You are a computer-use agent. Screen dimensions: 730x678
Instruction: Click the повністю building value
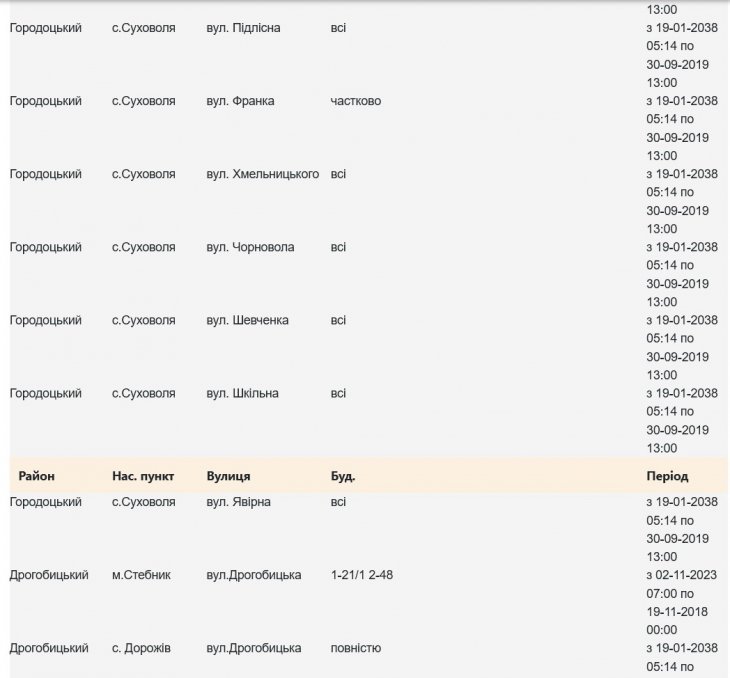point(355,648)
